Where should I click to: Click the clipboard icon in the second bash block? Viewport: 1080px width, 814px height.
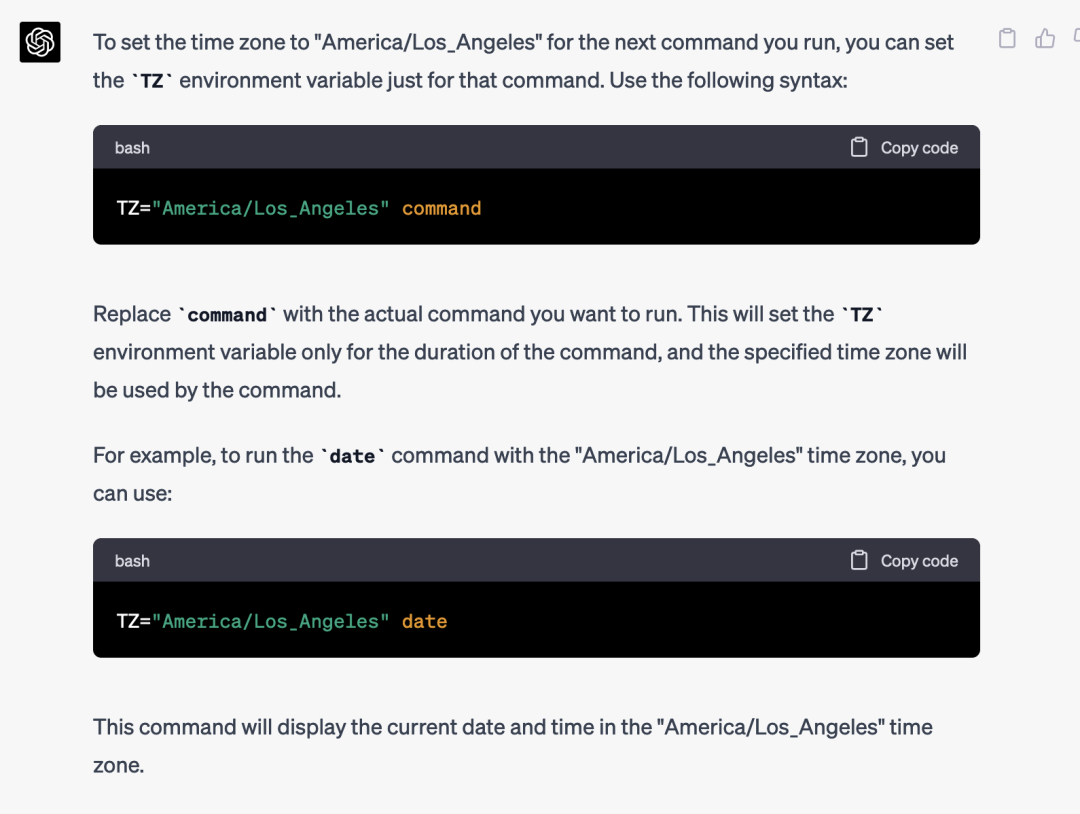pyautogui.click(x=859, y=561)
